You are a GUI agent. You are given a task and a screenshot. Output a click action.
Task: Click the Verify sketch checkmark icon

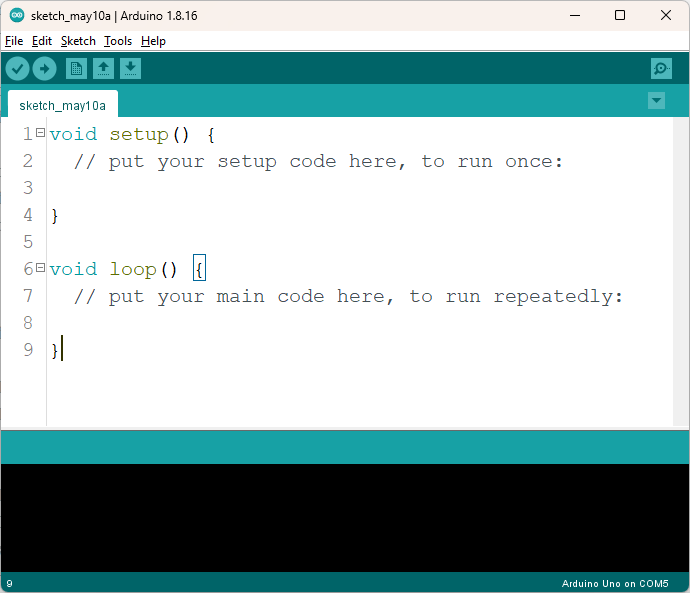[x=18, y=68]
